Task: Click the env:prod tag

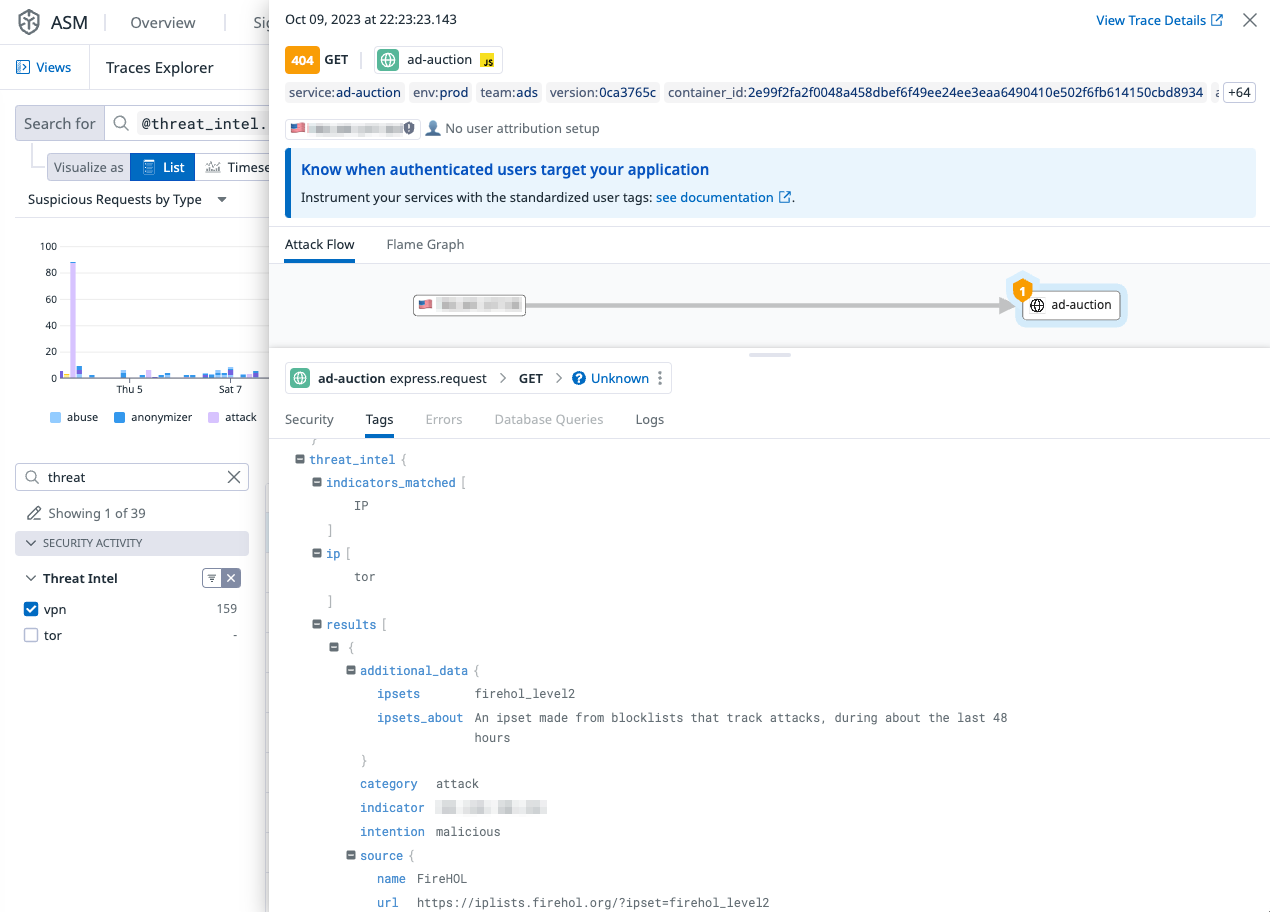Action: (x=441, y=92)
